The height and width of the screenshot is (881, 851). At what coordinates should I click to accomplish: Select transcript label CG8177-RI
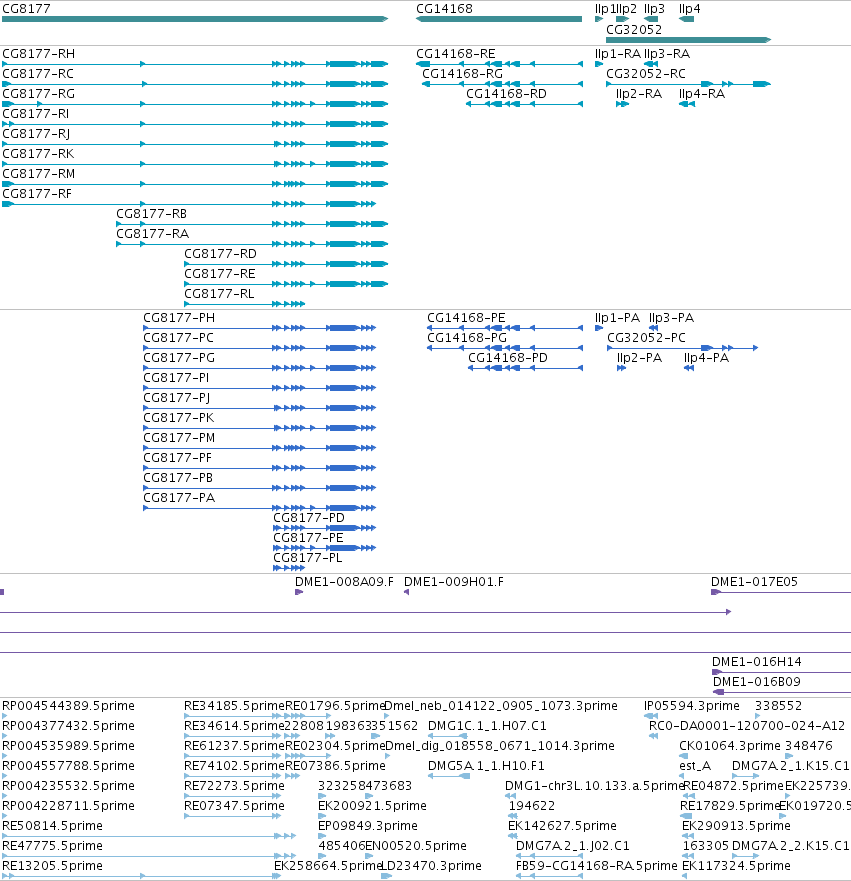pos(36,113)
